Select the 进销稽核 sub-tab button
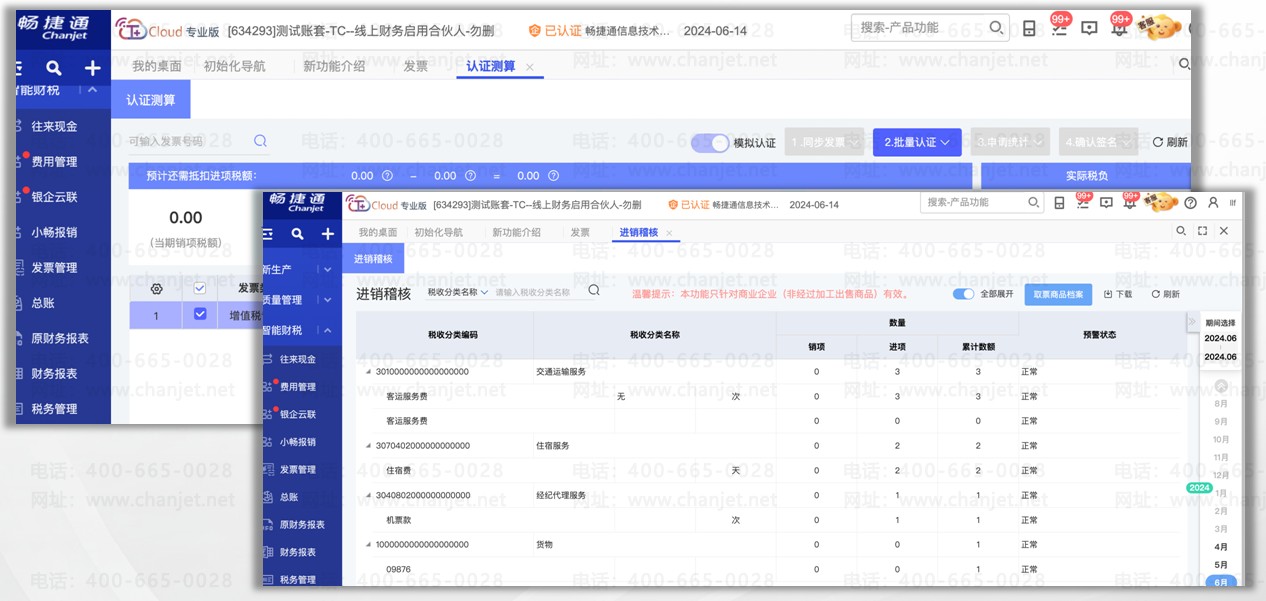This screenshot has width=1266, height=601. [x=373, y=259]
